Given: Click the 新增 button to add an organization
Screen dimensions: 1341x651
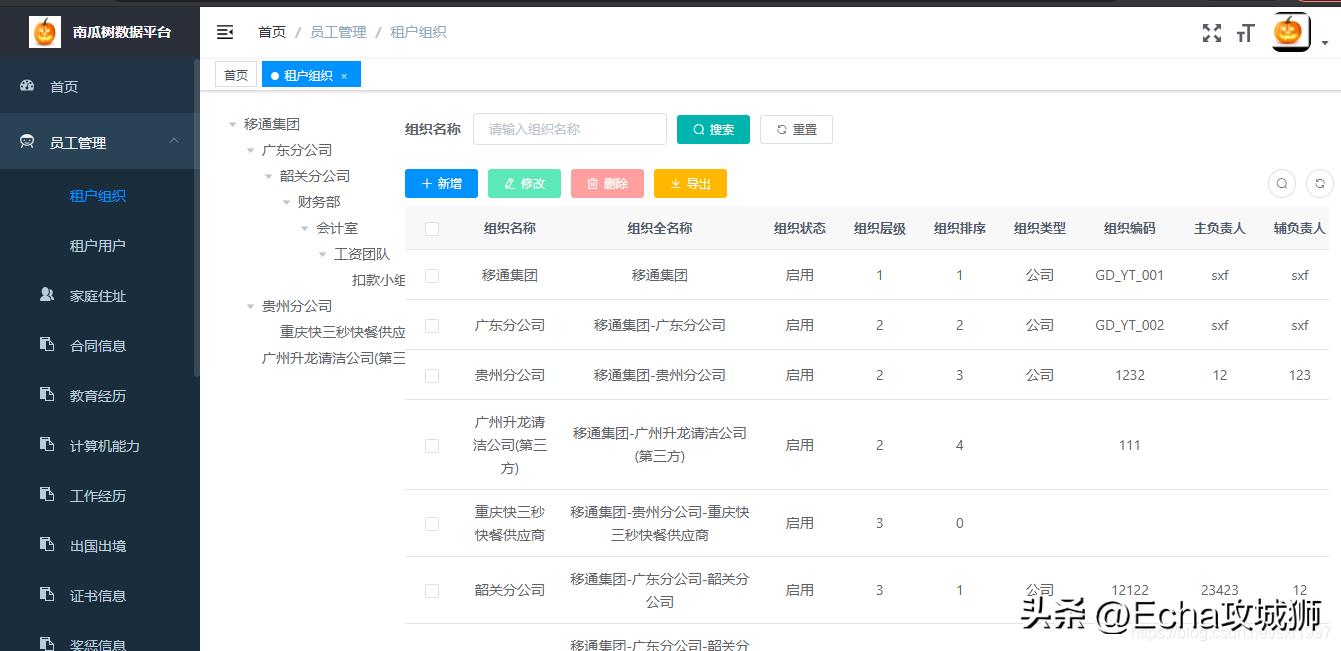Looking at the screenshot, I should pos(440,183).
